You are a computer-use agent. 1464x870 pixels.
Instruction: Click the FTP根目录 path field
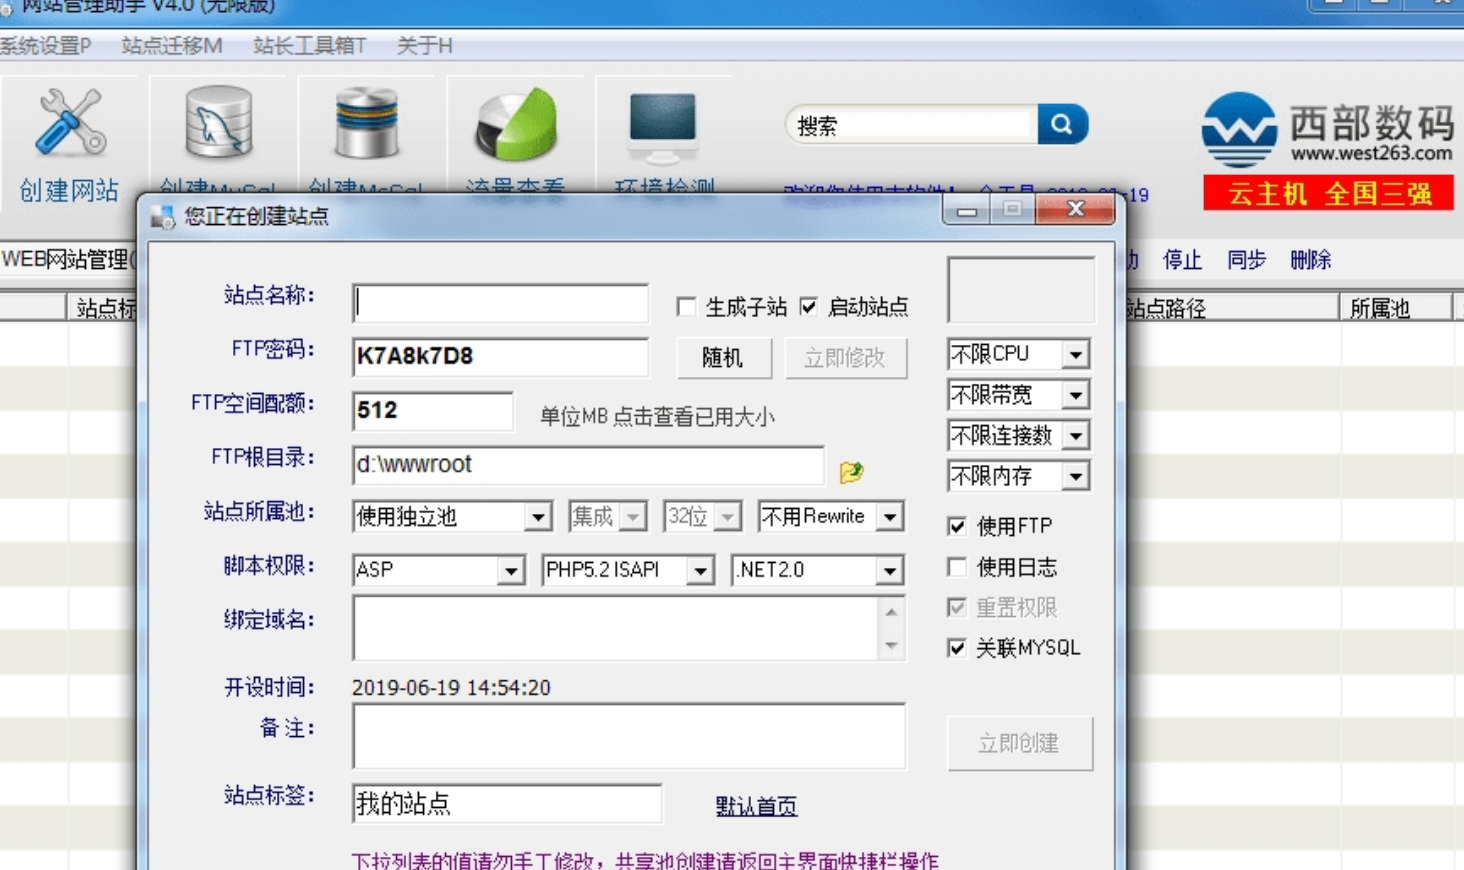coord(588,465)
